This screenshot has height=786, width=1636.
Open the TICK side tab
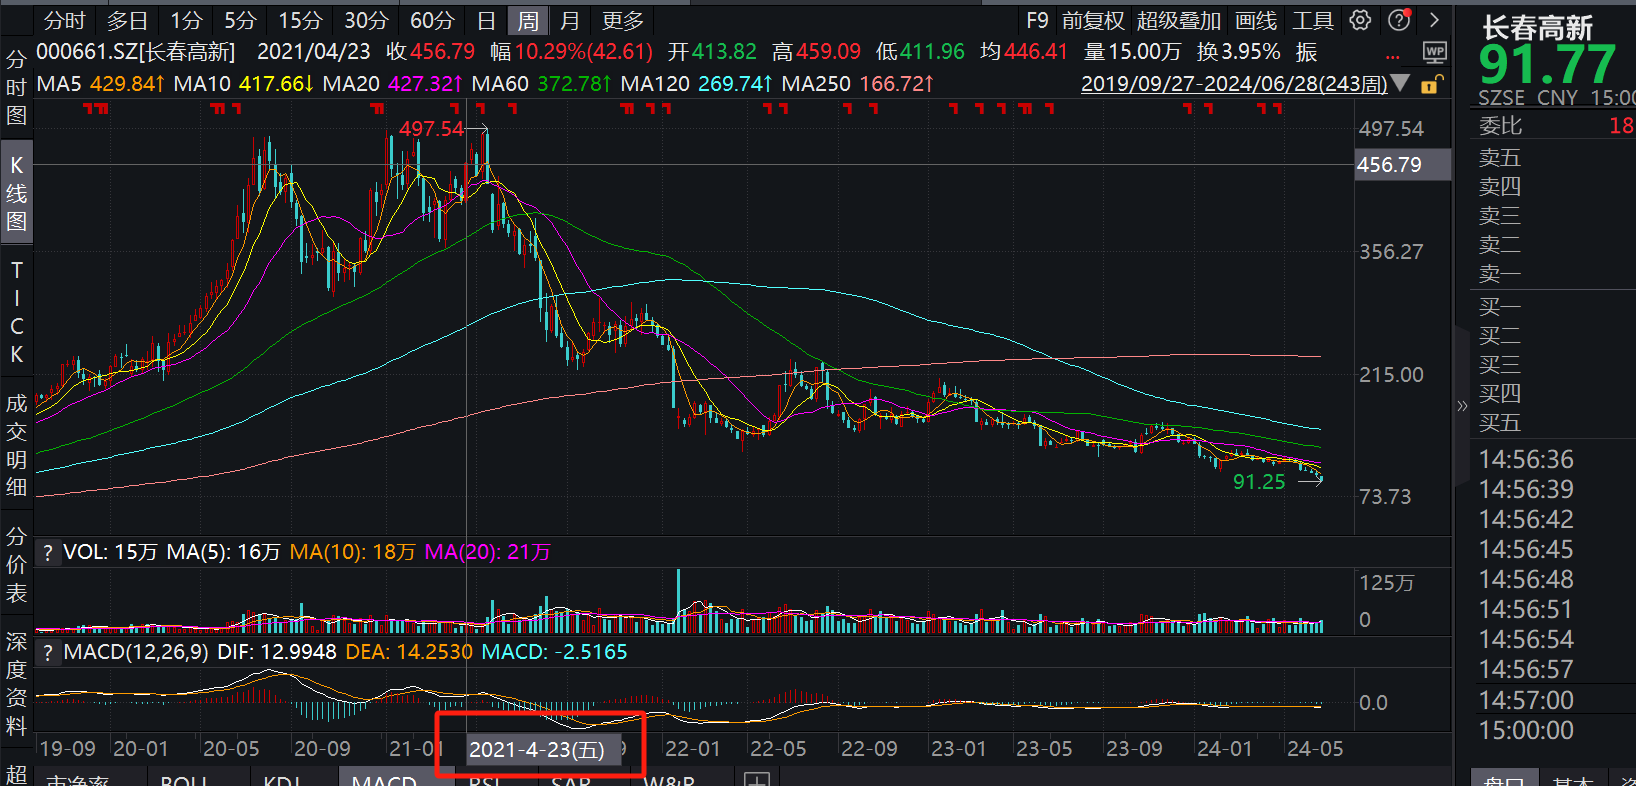coord(16,312)
